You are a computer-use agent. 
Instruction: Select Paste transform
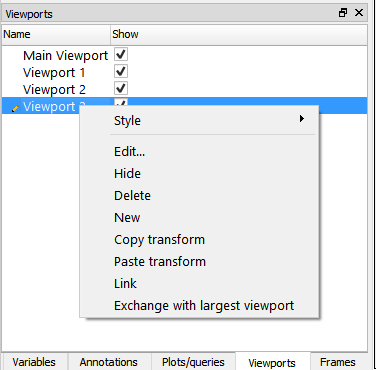pyautogui.click(x=199, y=262)
